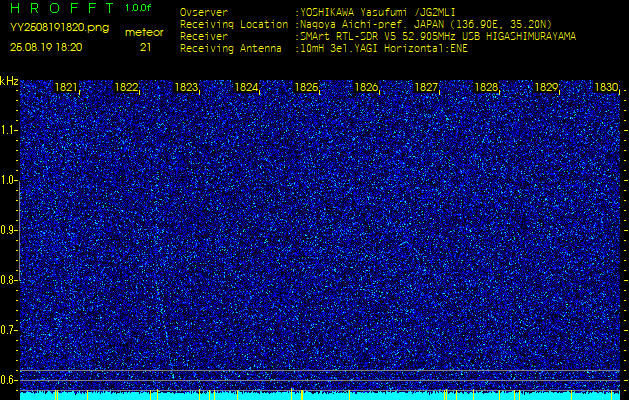Viewport: 629px width, 400px height.
Task: Click the 1830 time marker
Action: coord(606,87)
